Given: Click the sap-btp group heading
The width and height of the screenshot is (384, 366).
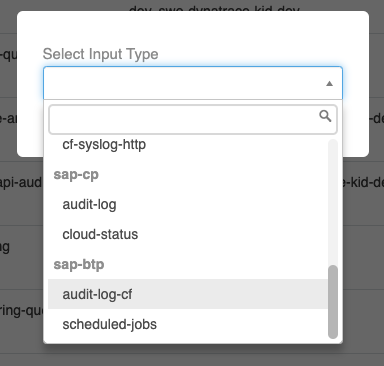Looking at the screenshot, I should (79, 265).
